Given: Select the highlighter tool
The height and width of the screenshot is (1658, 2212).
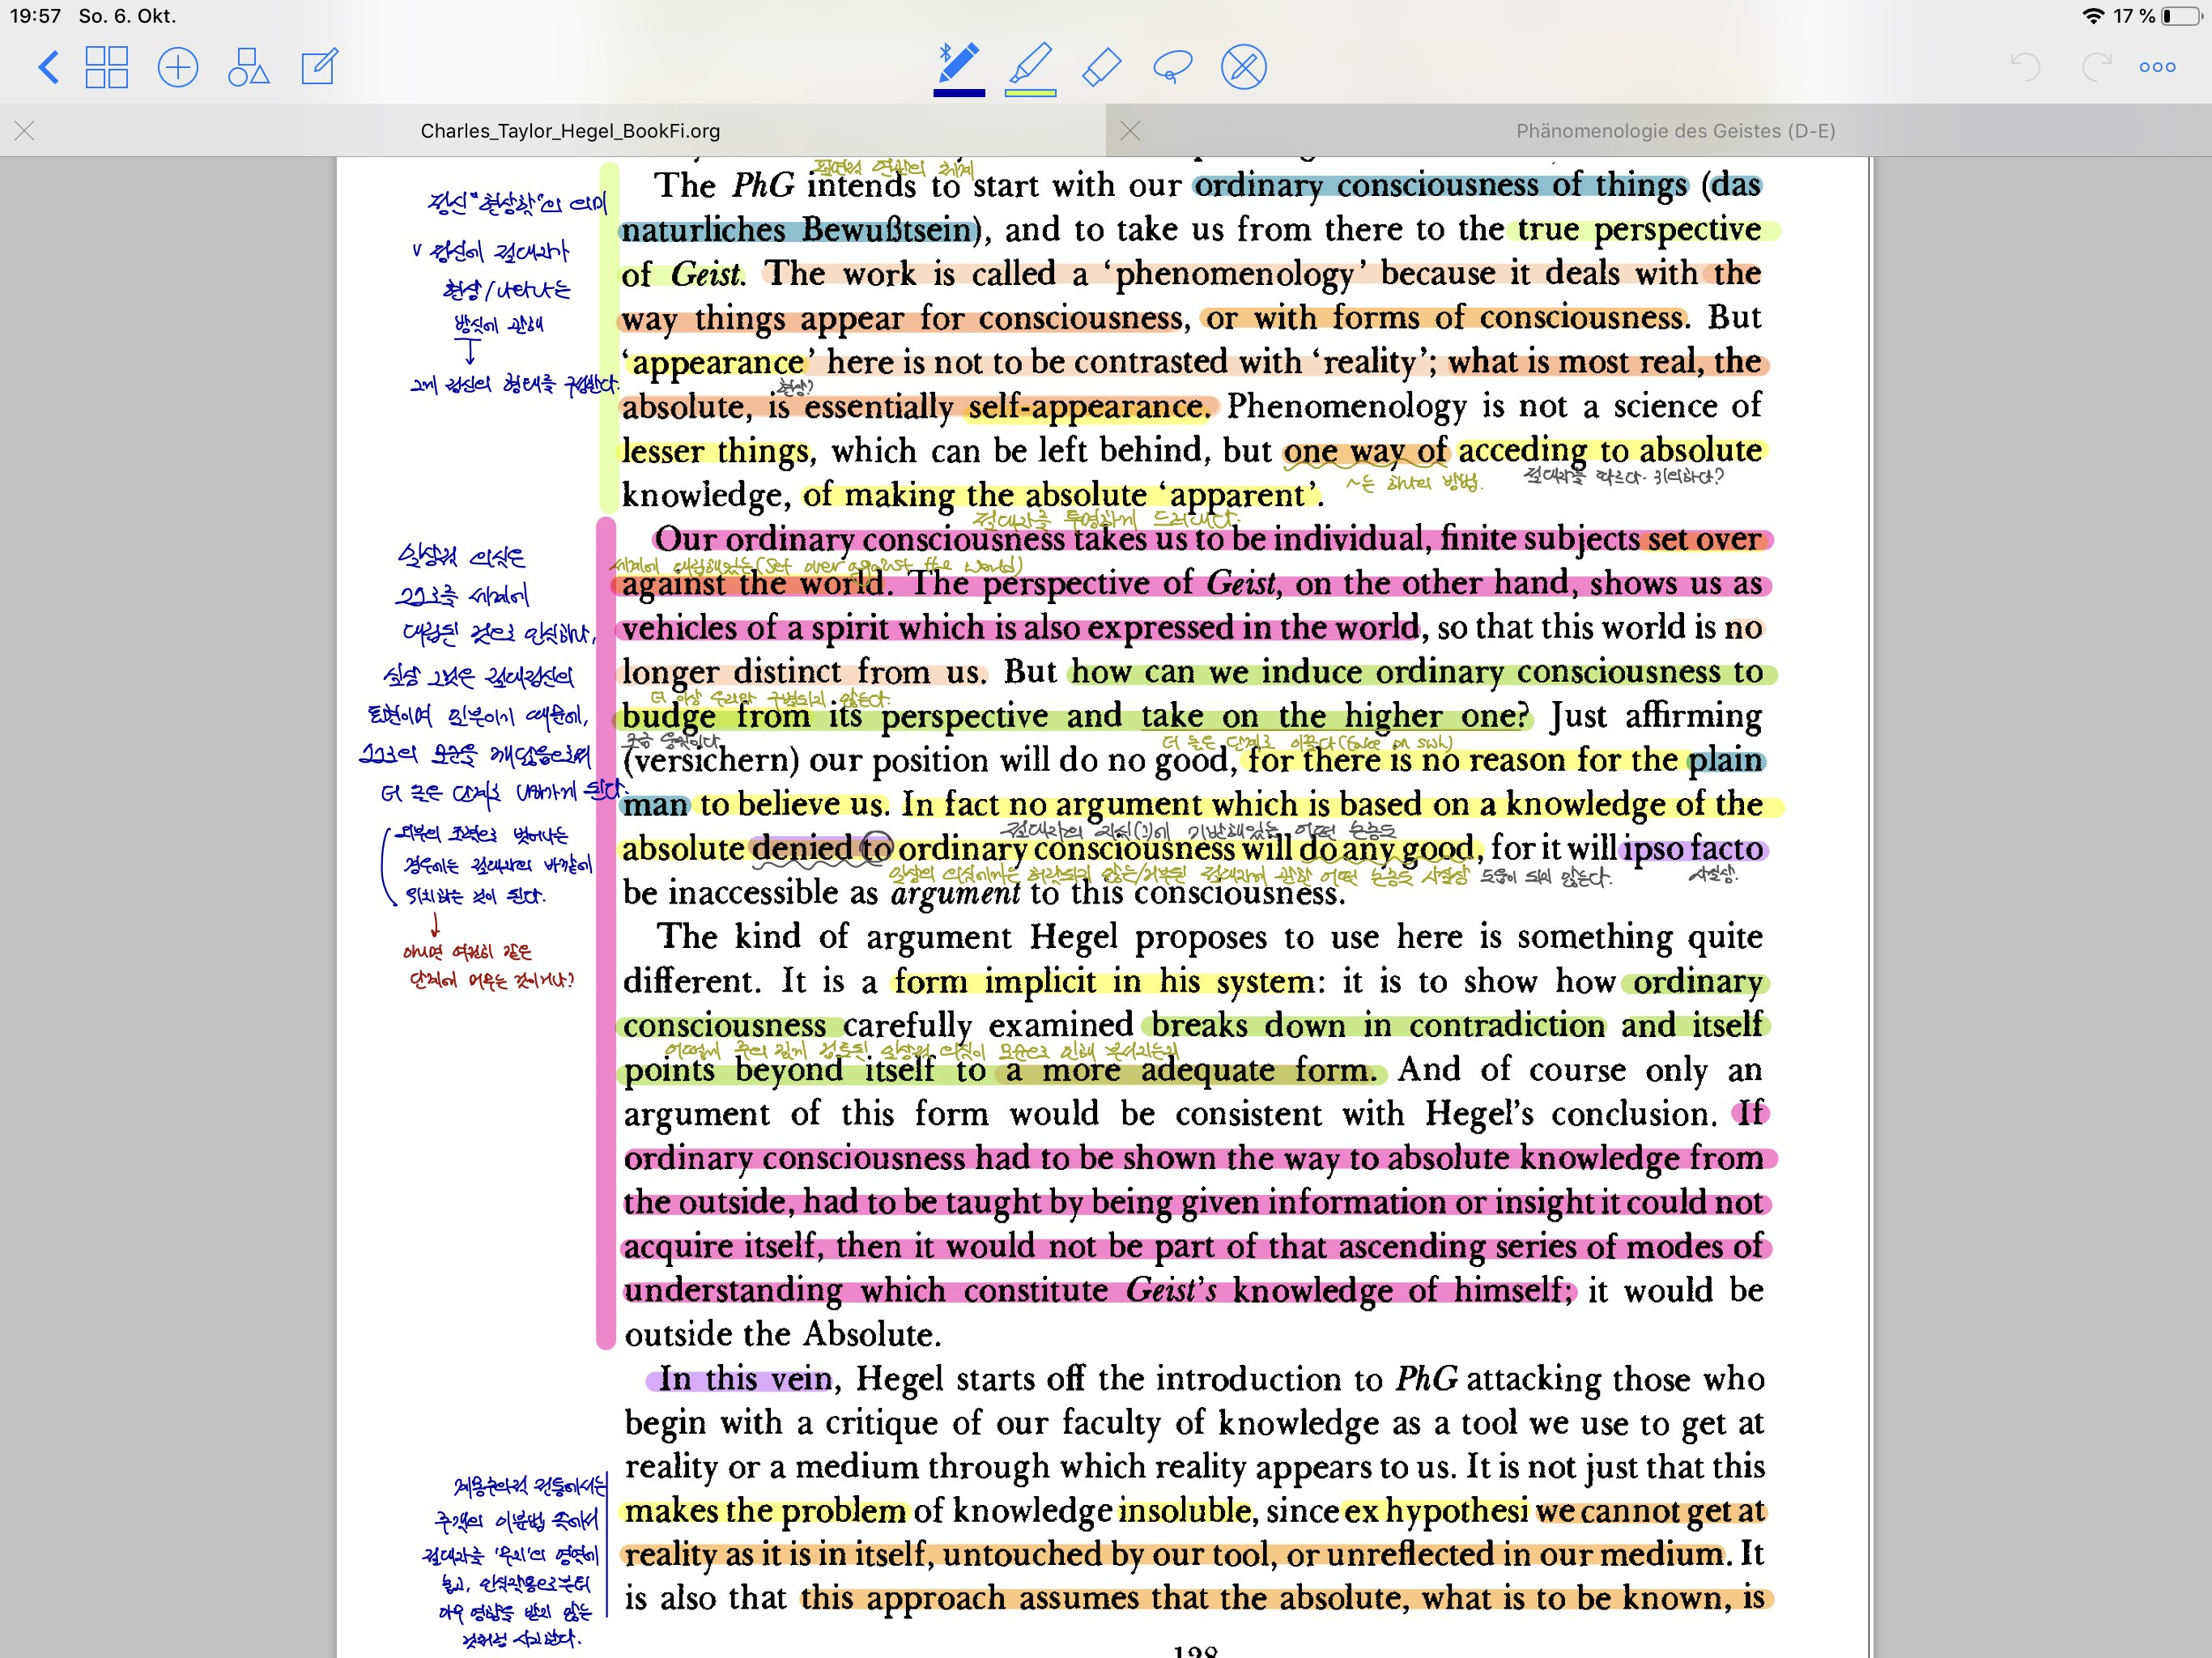Looking at the screenshot, I should click(x=1030, y=64).
